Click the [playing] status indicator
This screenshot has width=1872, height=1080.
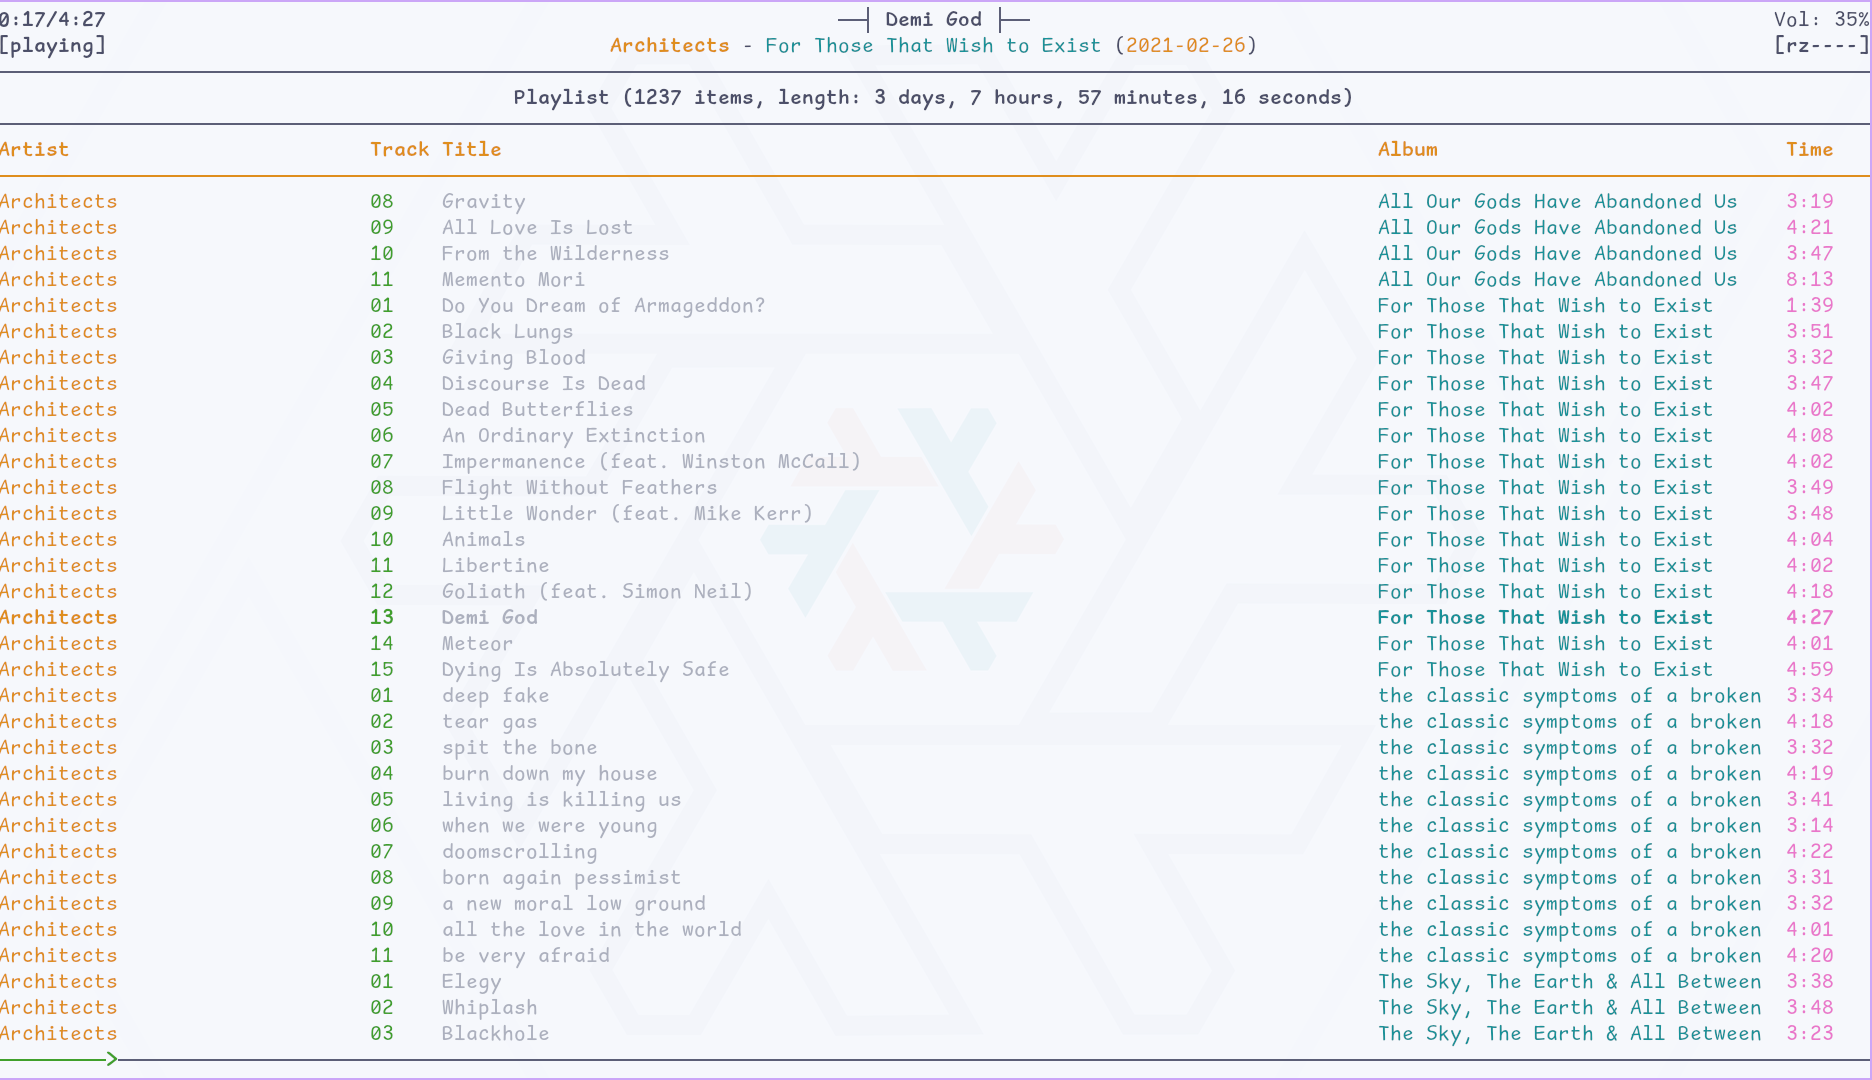53,45
